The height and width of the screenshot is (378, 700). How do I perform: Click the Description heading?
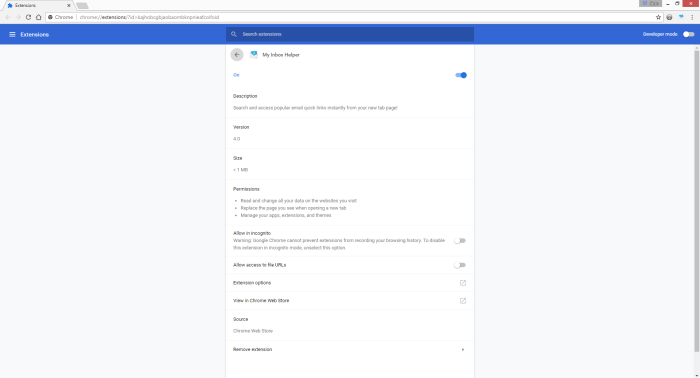pos(245,96)
